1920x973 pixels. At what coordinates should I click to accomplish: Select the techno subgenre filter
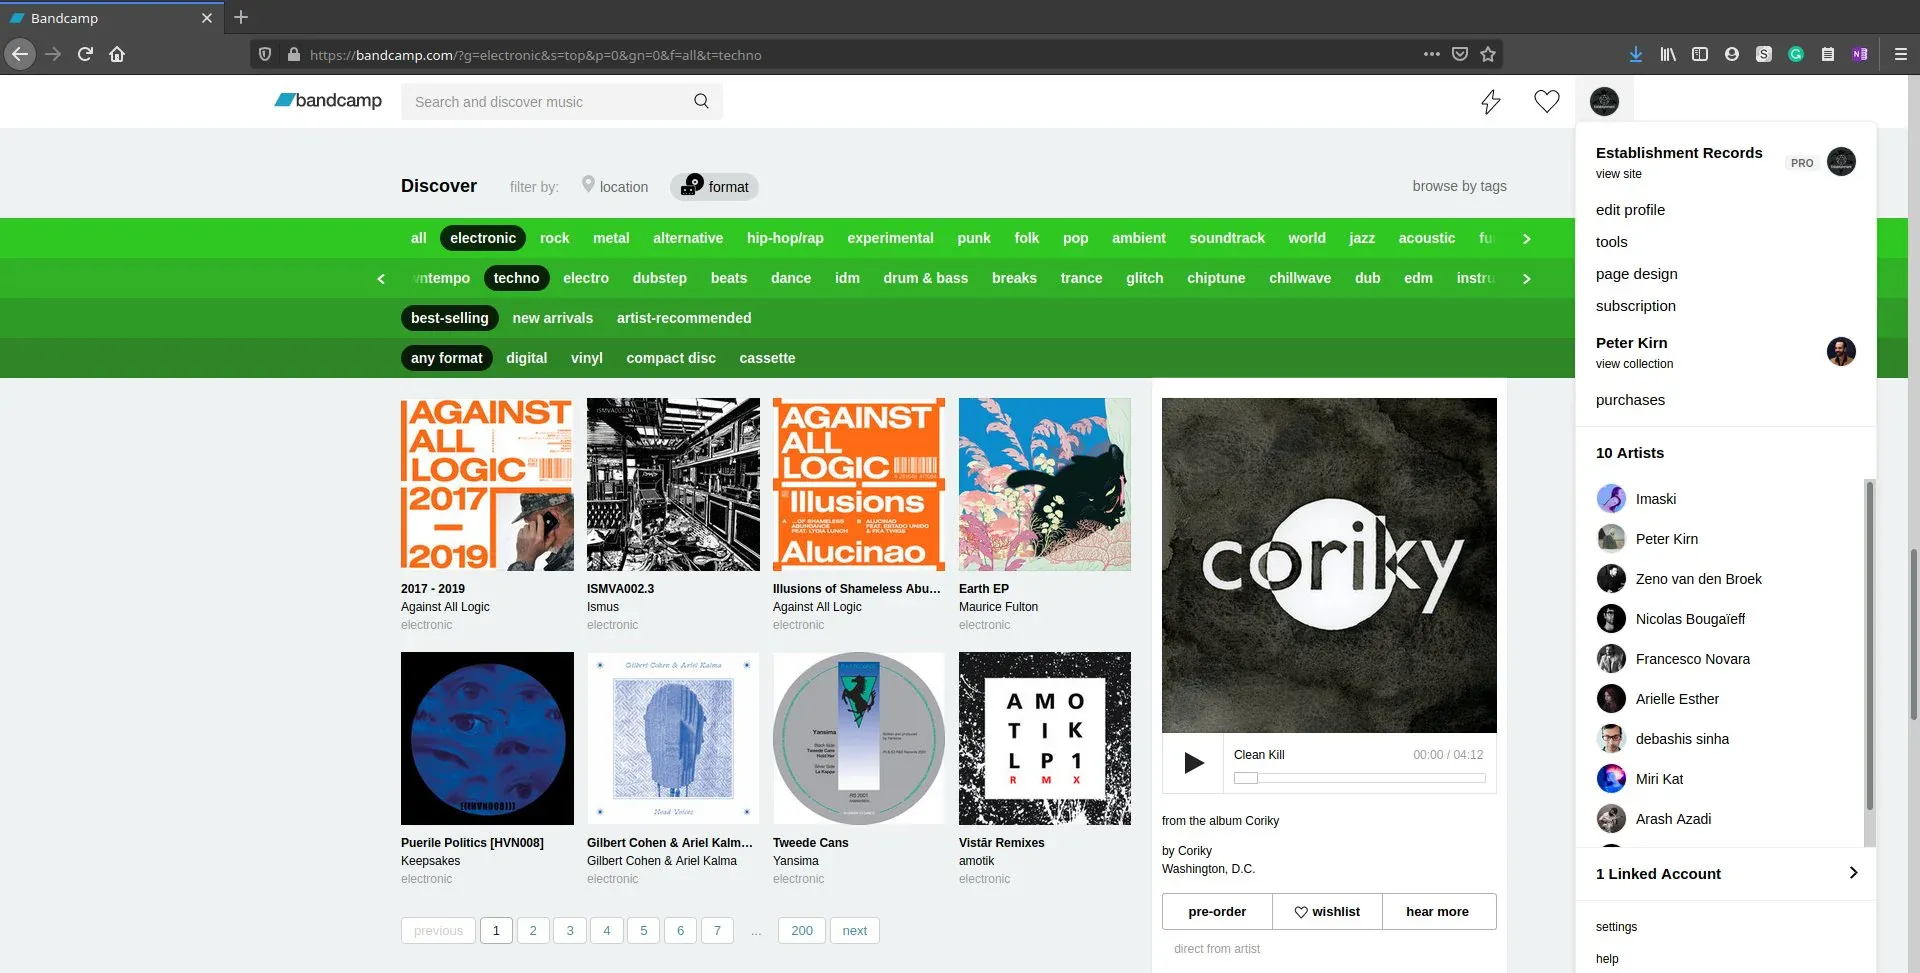pos(516,278)
